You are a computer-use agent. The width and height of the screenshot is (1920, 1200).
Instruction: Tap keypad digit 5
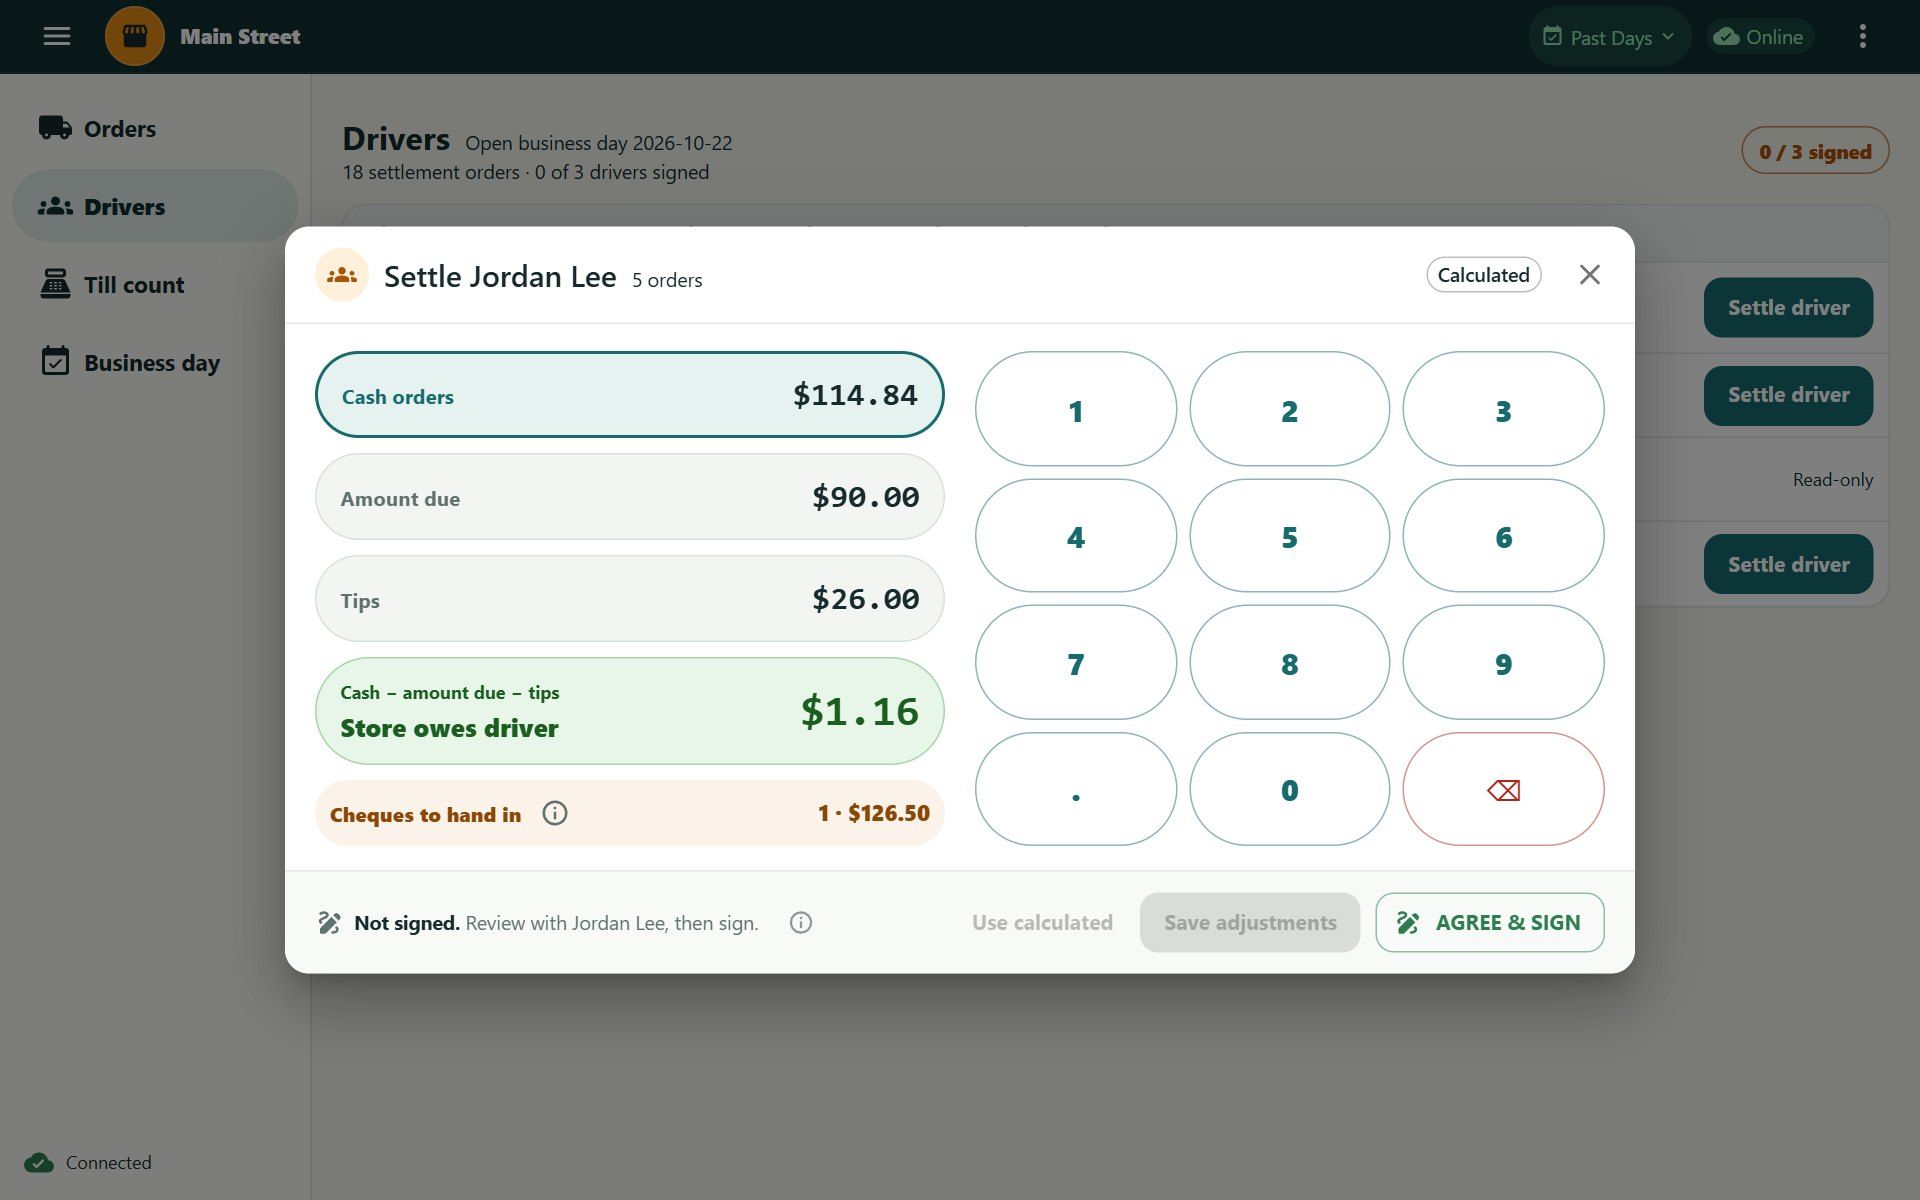point(1290,536)
